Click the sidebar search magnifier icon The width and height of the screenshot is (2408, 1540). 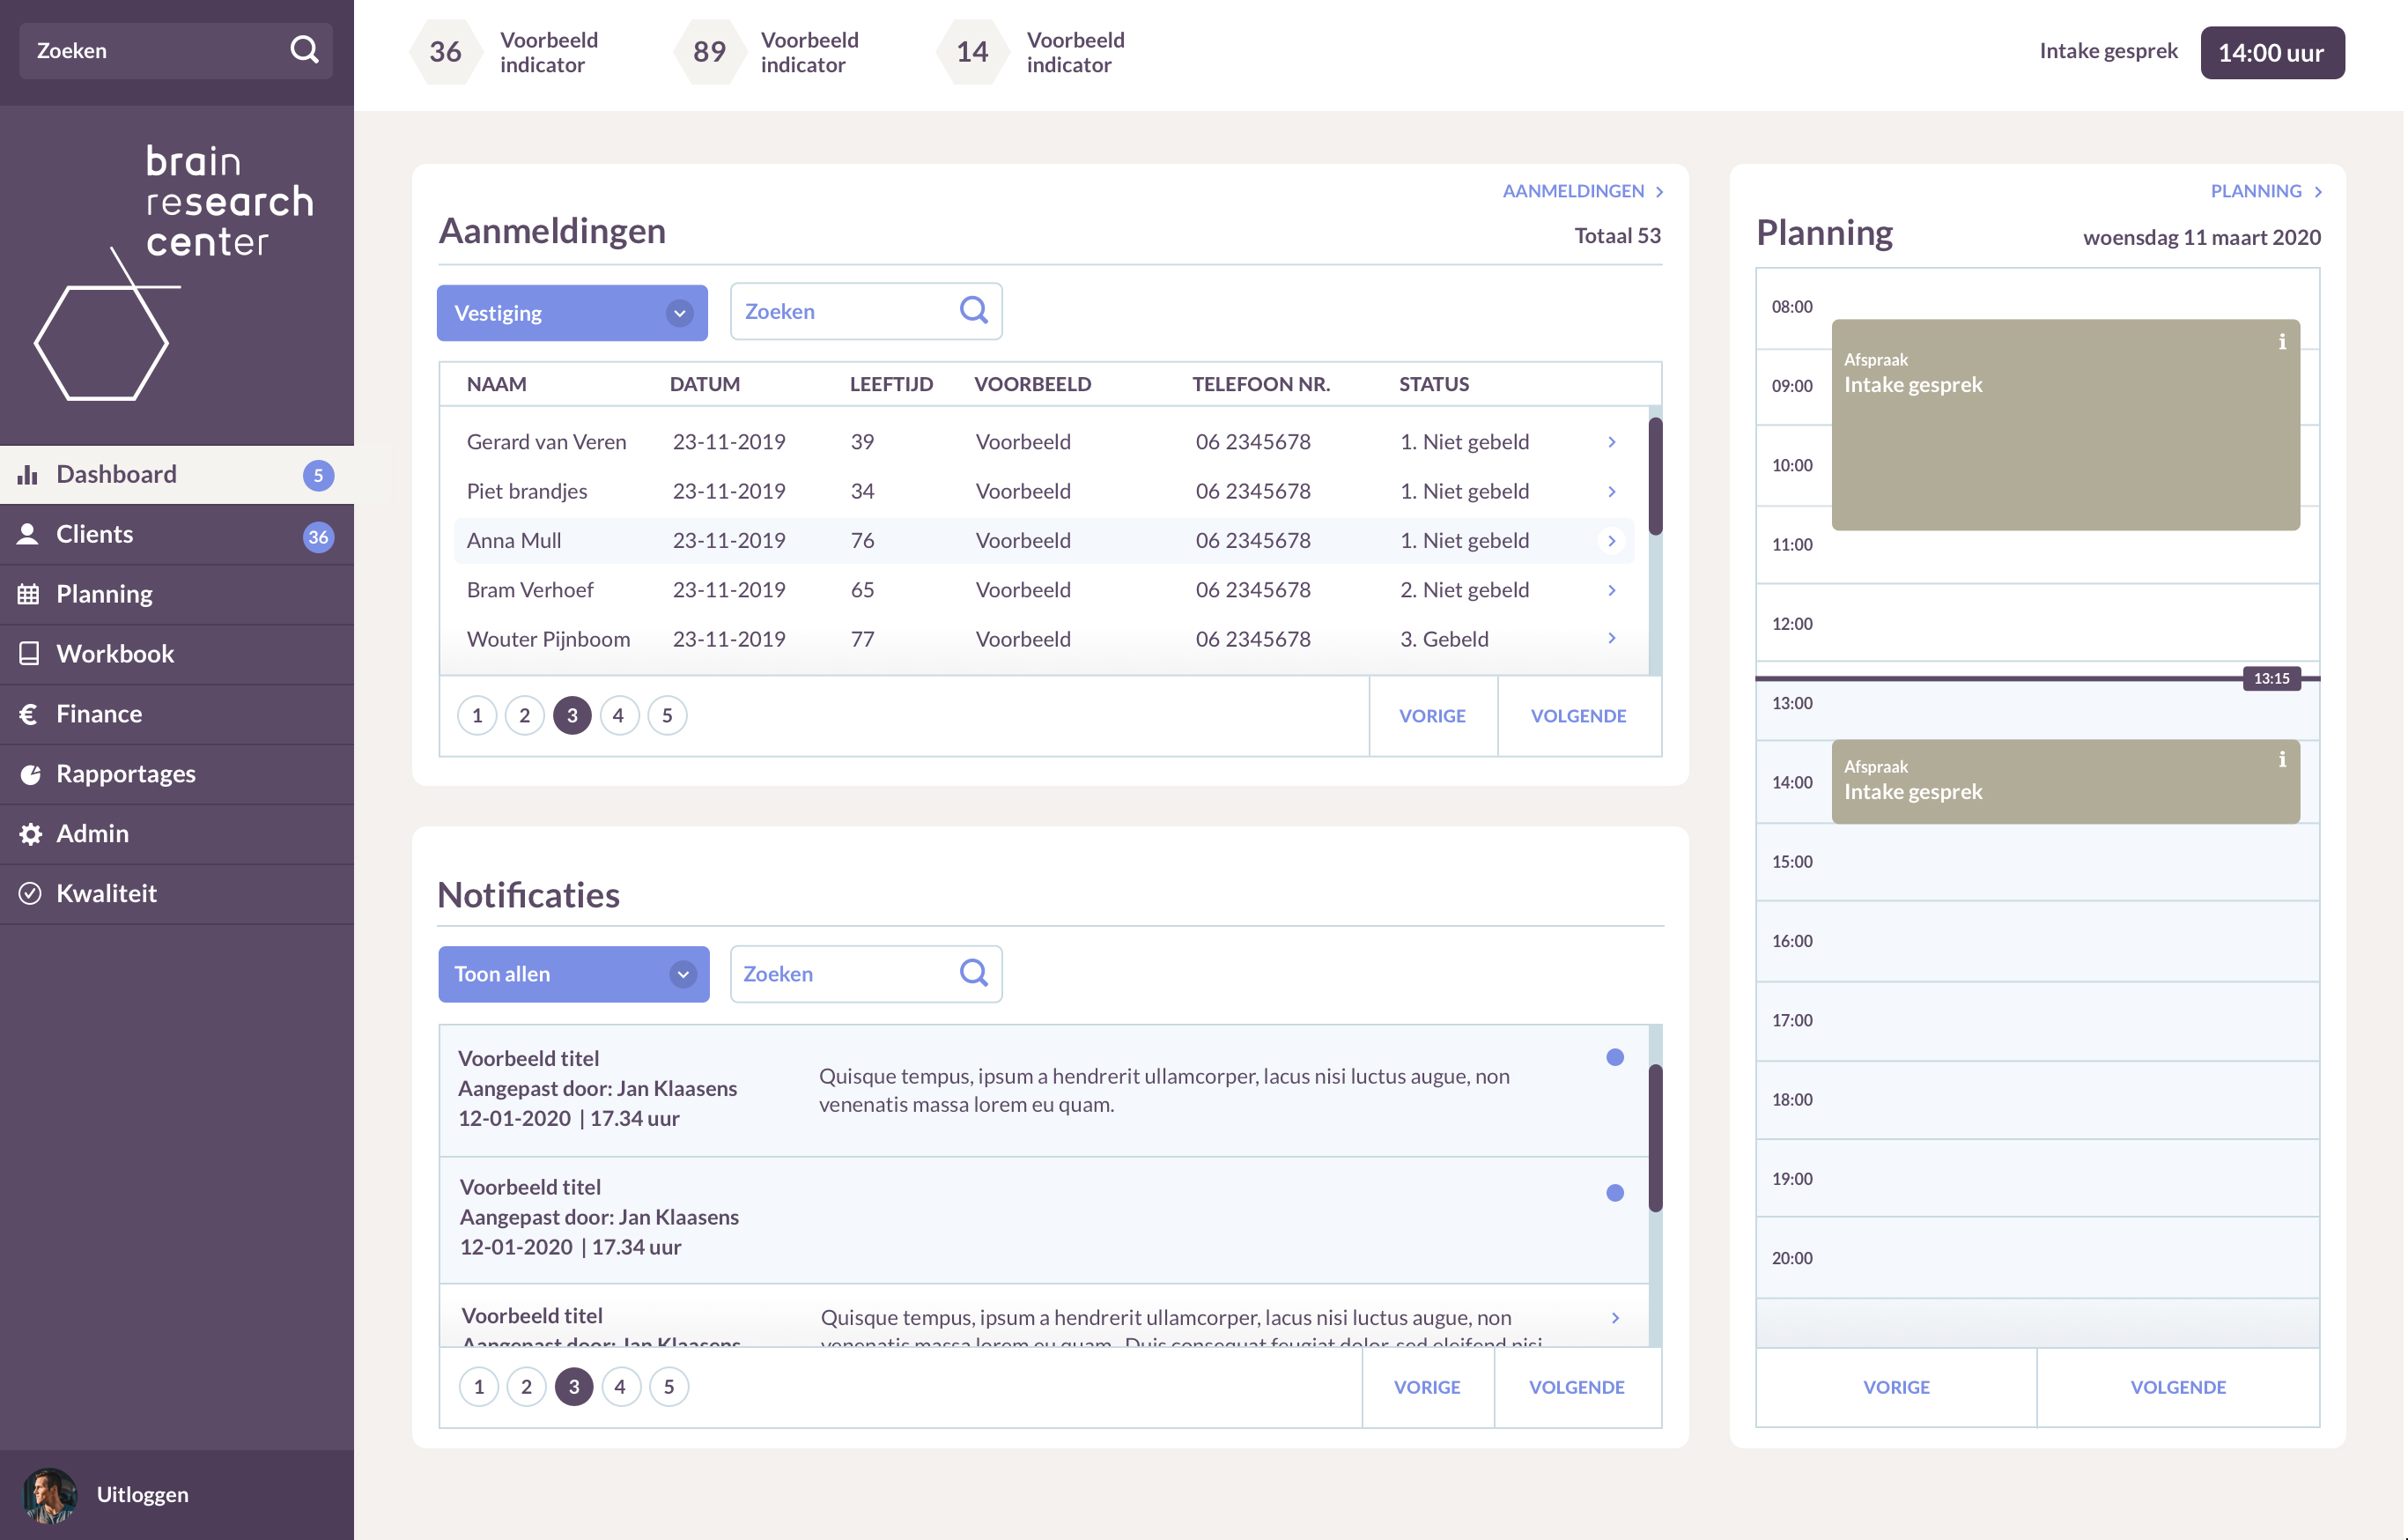pyautogui.click(x=304, y=49)
